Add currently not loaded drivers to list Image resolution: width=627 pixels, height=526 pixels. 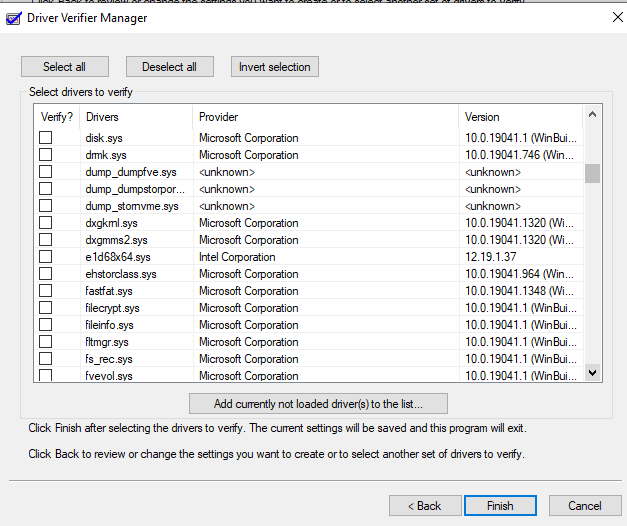318,404
